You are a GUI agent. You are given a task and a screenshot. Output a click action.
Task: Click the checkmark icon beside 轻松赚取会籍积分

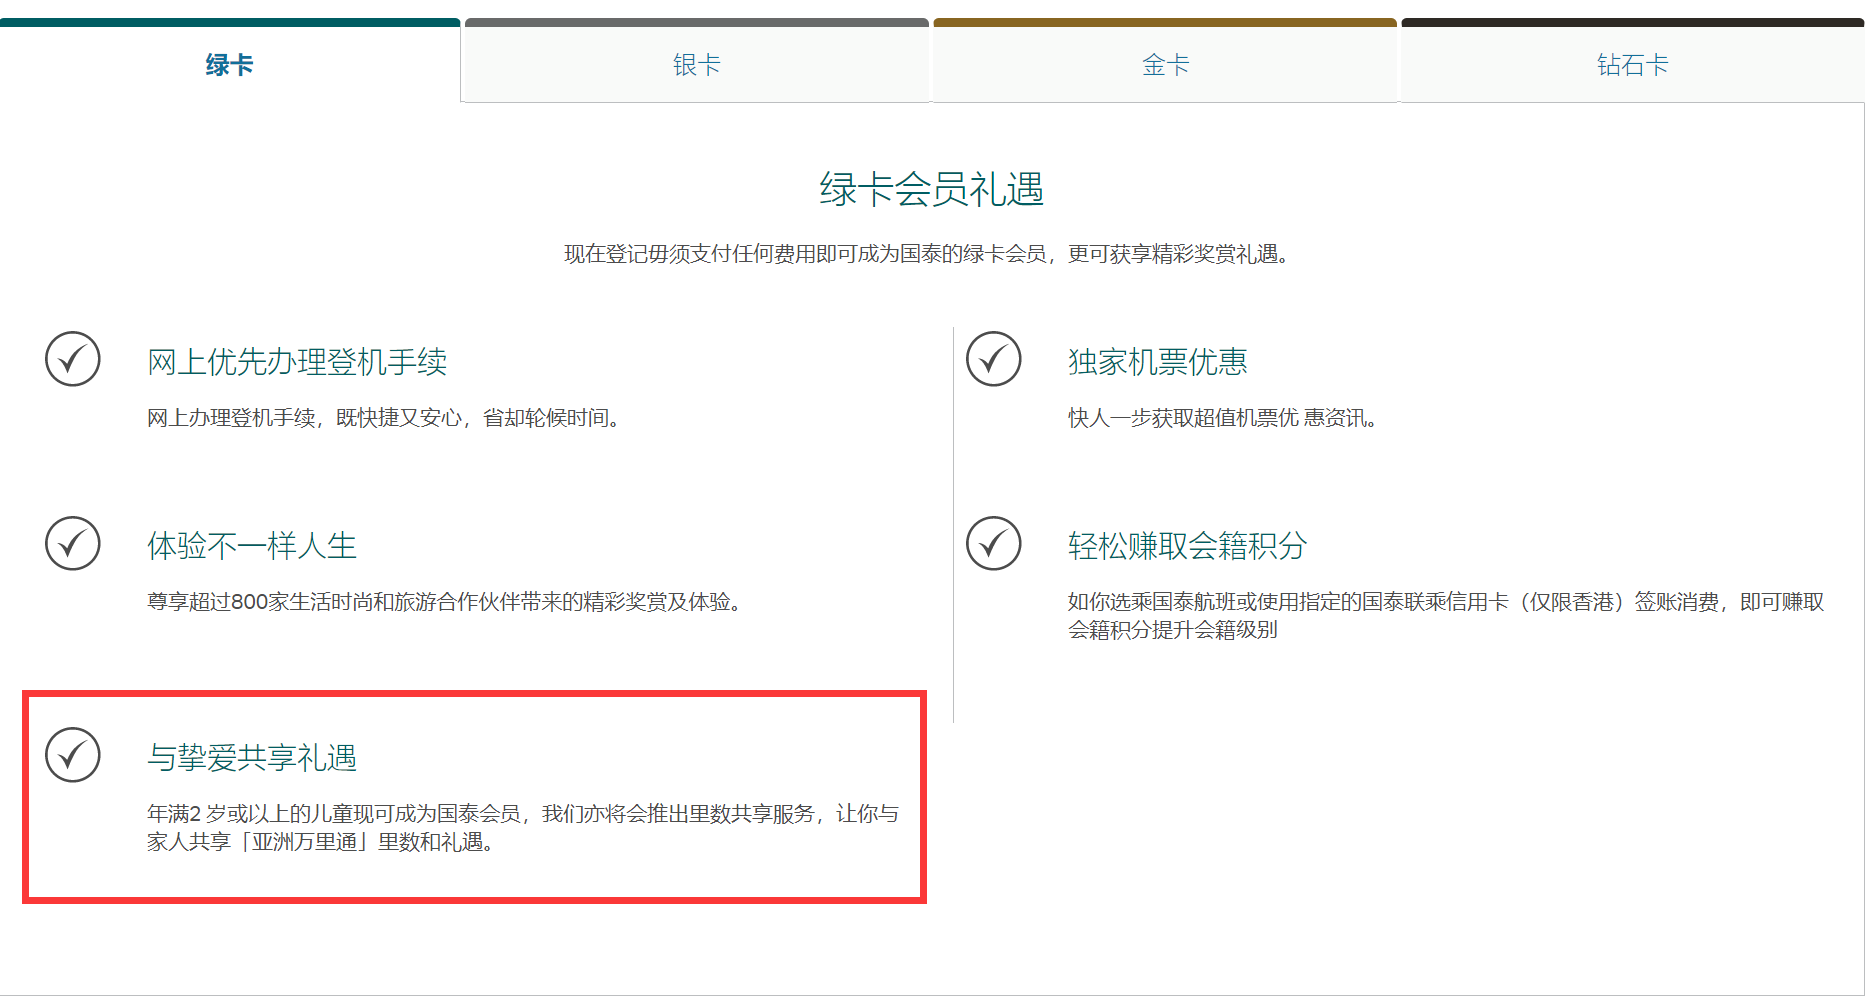pos(994,543)
